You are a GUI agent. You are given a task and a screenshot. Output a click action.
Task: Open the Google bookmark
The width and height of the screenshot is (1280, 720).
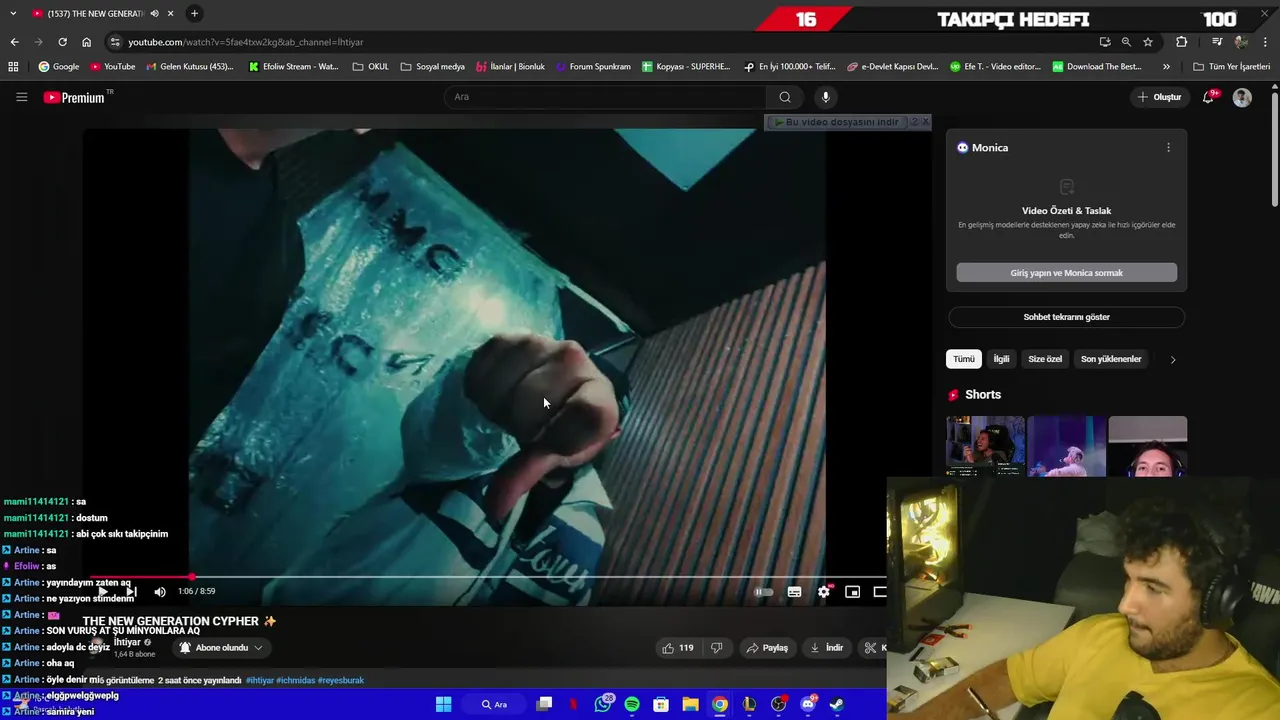[58, 67]
